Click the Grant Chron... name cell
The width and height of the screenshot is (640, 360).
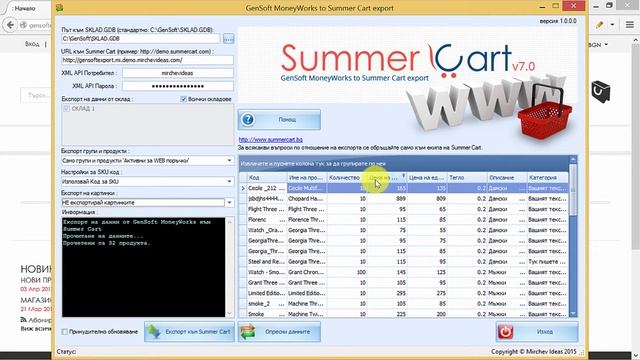307,272
